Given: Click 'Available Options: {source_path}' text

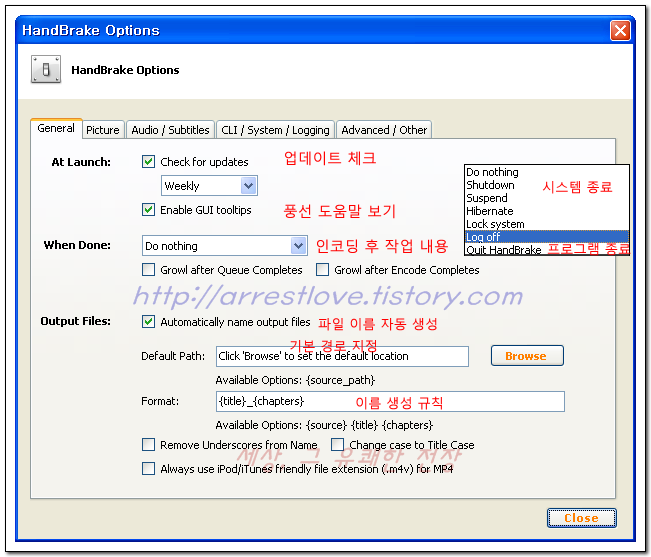Looking at the screenshot, I should pos(295,380).
